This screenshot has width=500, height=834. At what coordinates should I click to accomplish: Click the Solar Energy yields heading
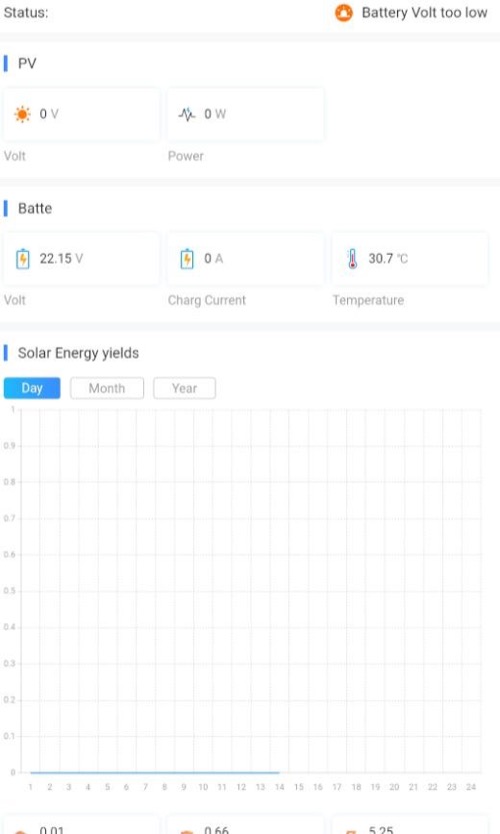[78, 353]
